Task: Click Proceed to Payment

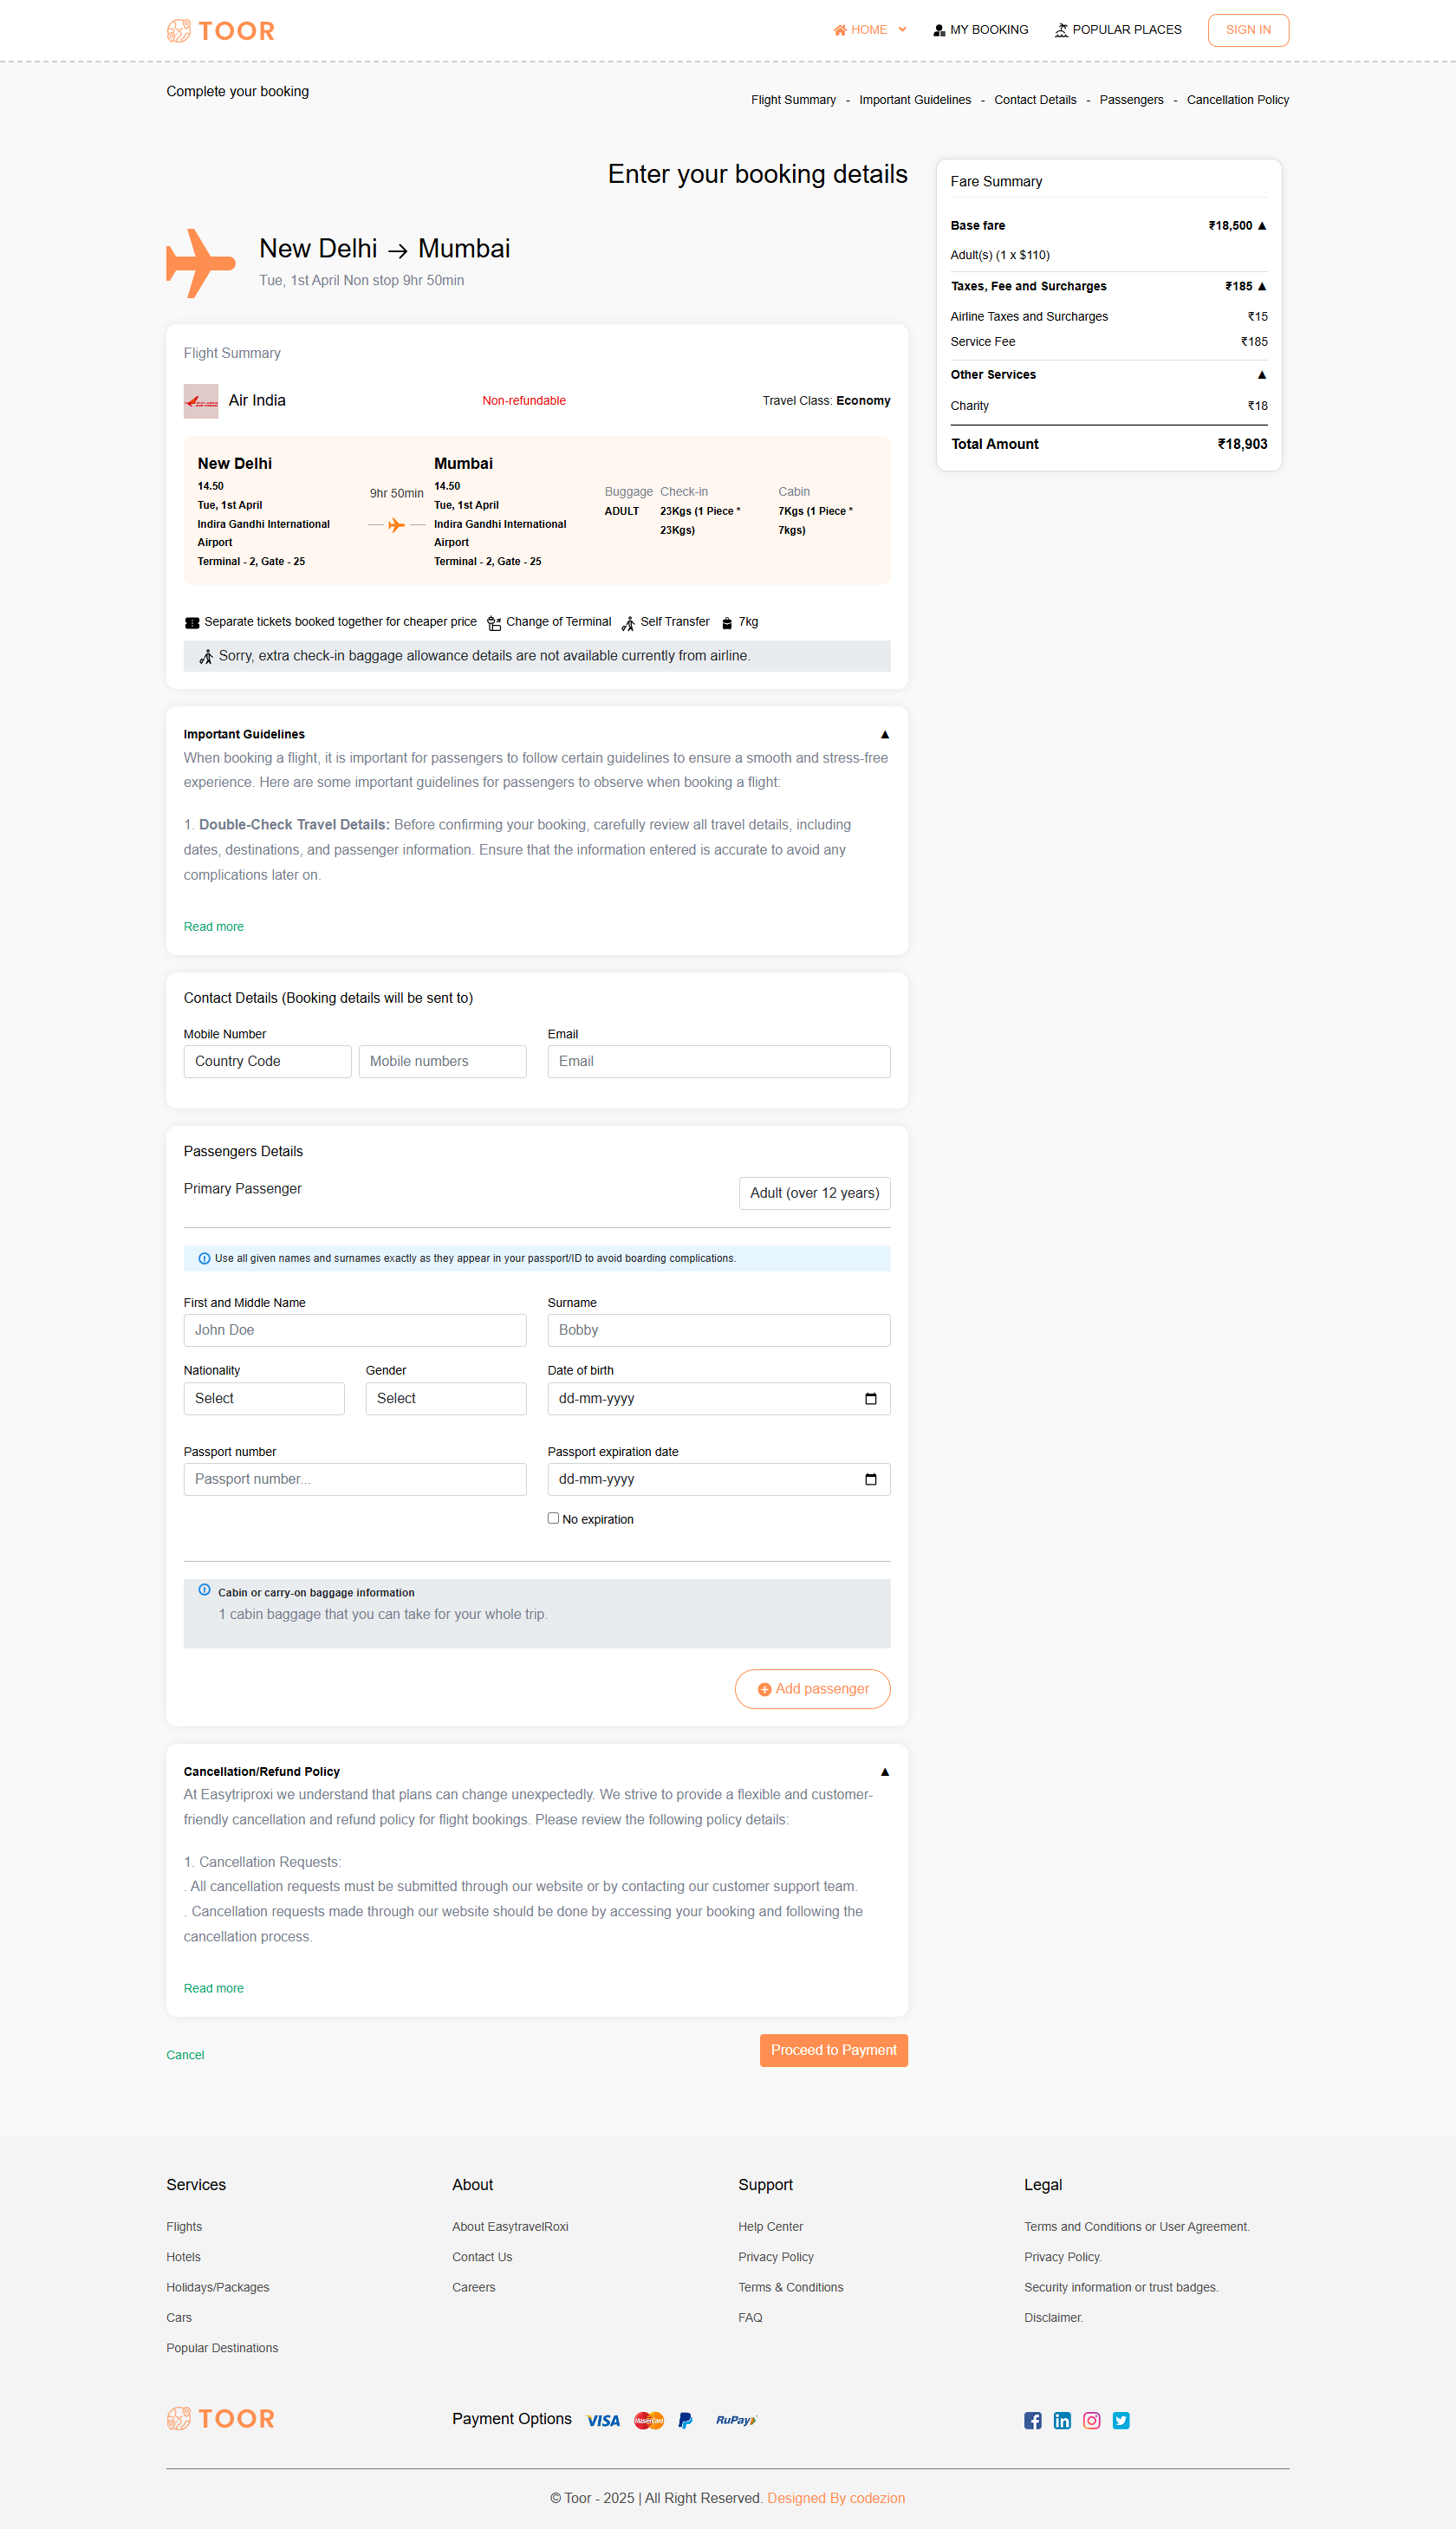Action: [834, 2050]
